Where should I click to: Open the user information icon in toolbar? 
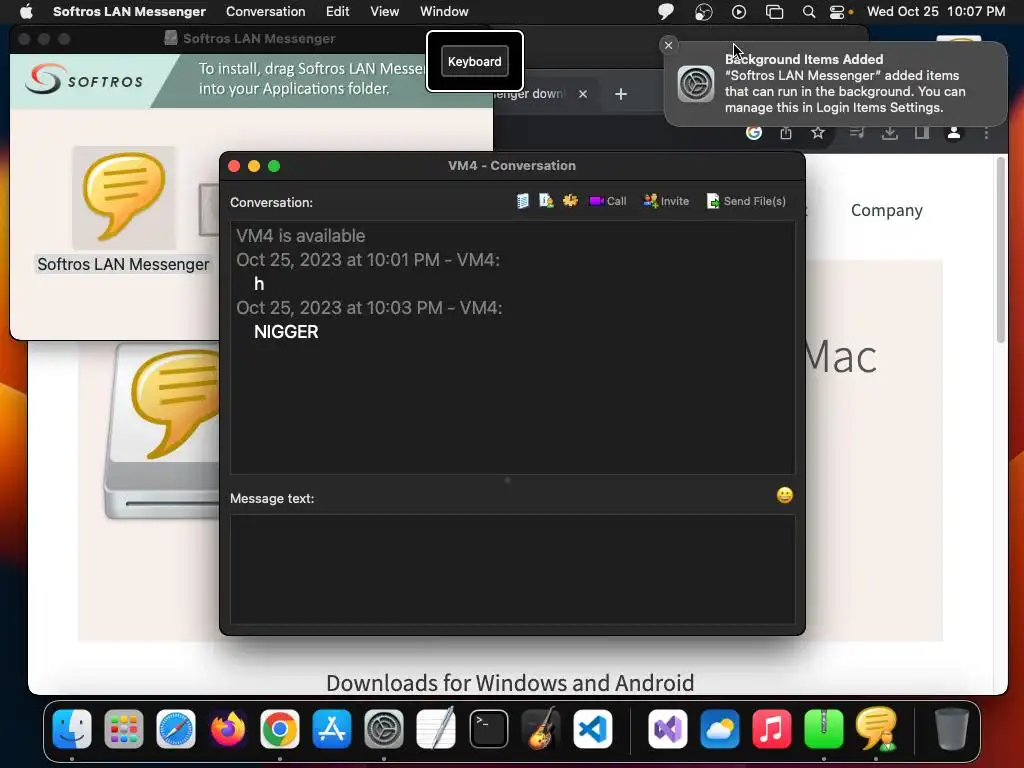pyautogui.click(x=546, y=201)
